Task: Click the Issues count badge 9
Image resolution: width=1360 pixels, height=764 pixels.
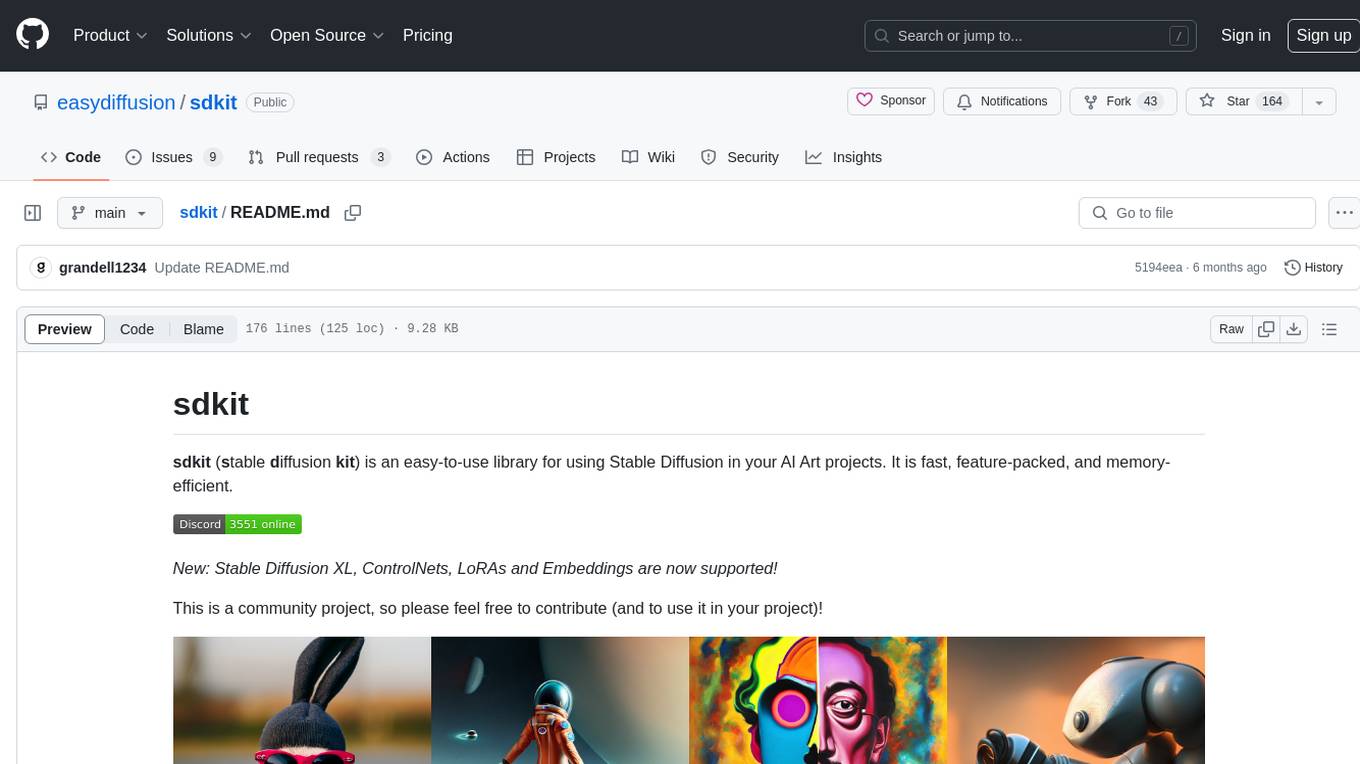Action: [212, 157]
